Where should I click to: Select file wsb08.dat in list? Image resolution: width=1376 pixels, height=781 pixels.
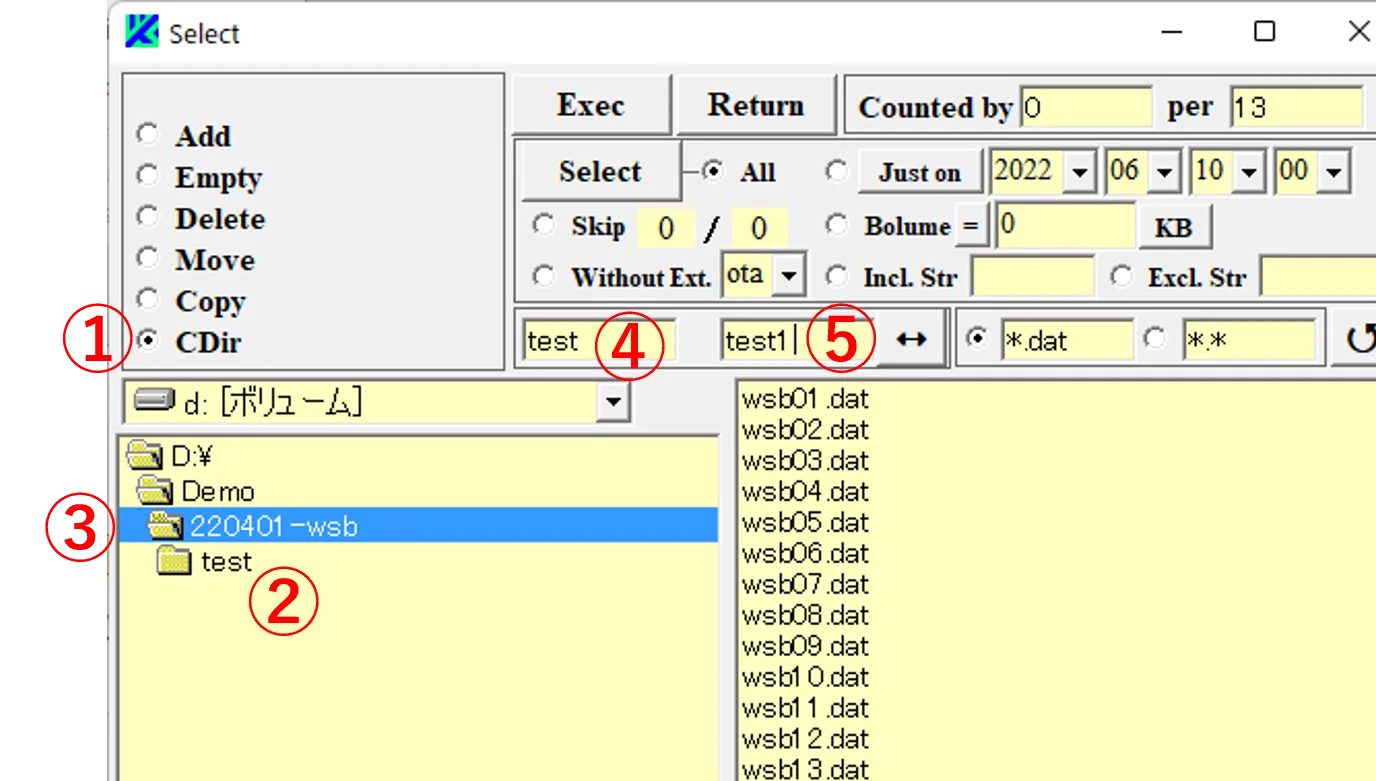point(805,616)
